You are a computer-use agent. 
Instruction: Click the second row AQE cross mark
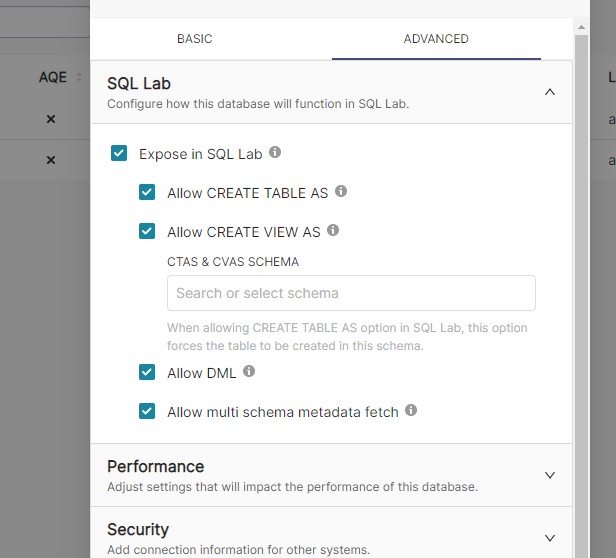(x=51, y=160)
